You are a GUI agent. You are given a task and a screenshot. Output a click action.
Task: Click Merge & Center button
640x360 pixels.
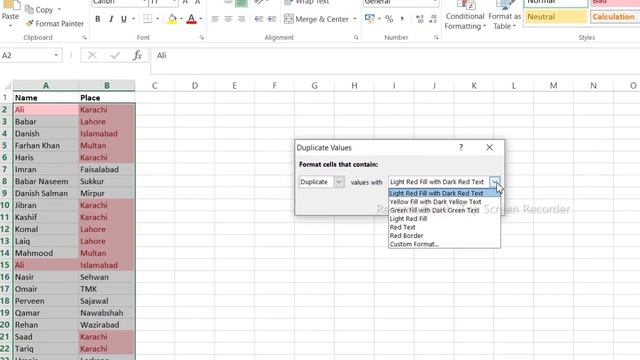pos(317,19)
